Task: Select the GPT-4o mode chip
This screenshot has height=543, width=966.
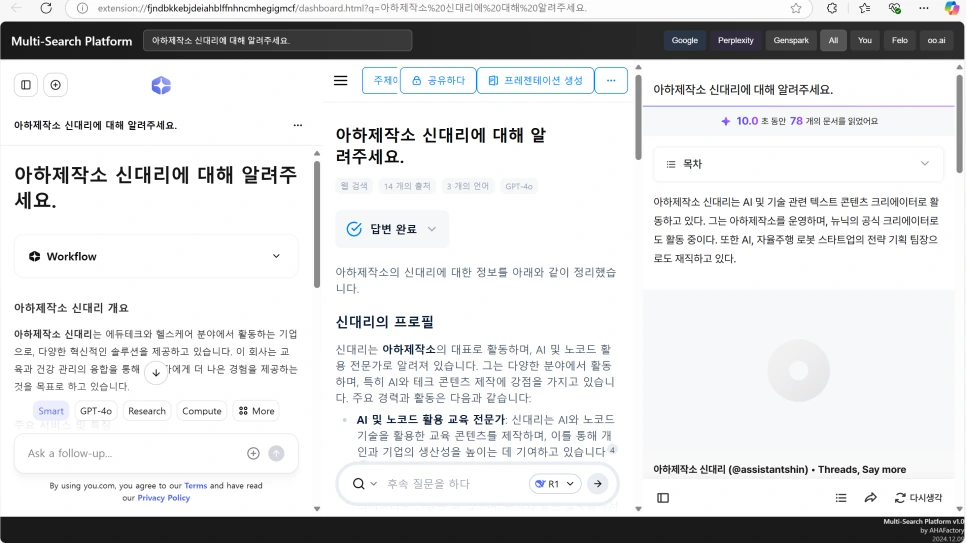Action: pyautogui.click(x=96, y=411)
